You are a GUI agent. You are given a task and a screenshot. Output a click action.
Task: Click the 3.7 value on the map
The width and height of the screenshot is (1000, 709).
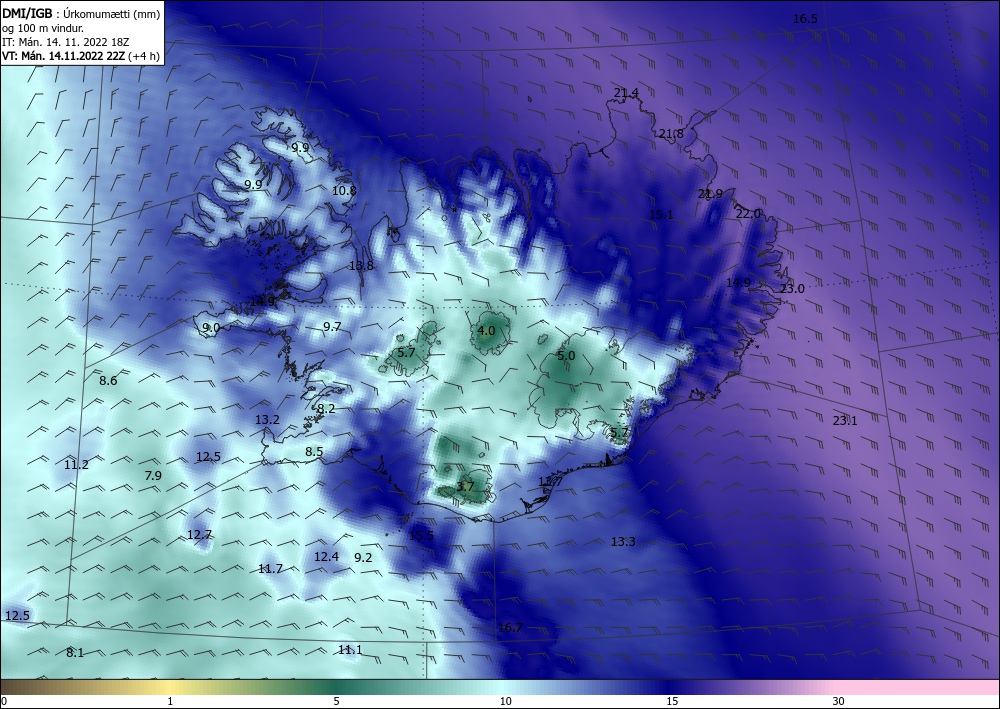pos(465,486)
